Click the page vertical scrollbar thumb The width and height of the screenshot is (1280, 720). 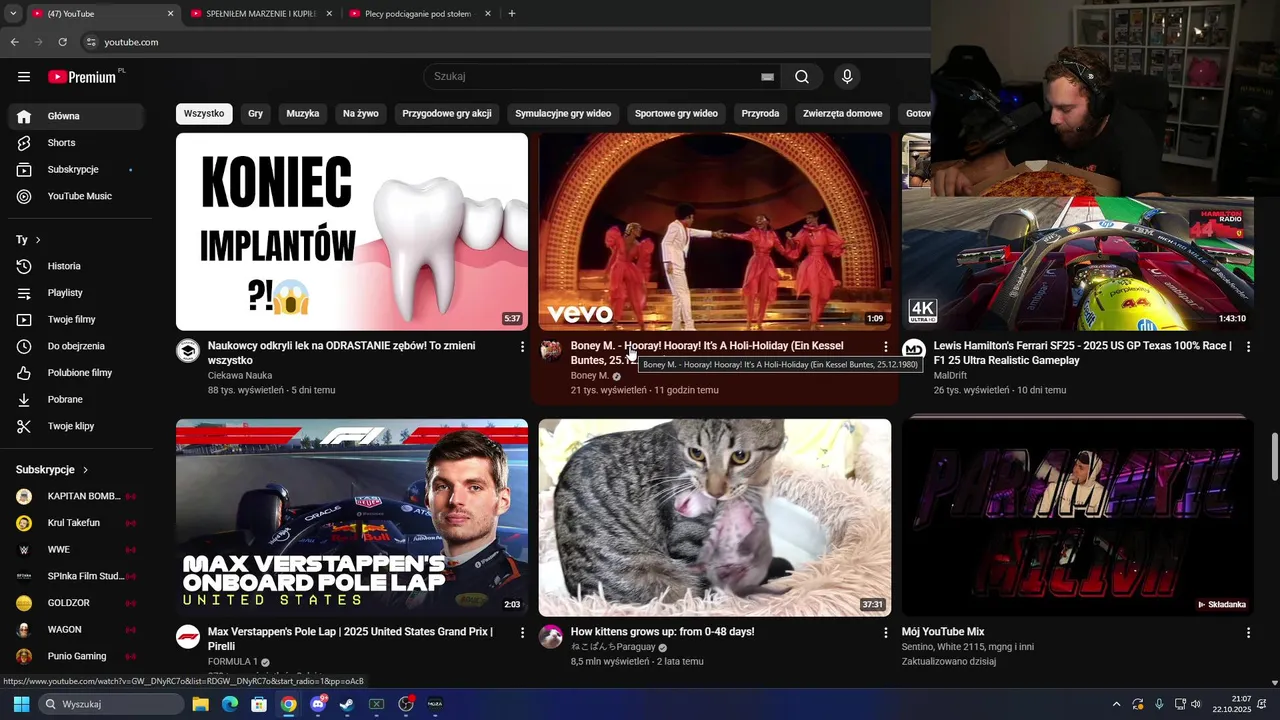click(x=1274, y=456)
